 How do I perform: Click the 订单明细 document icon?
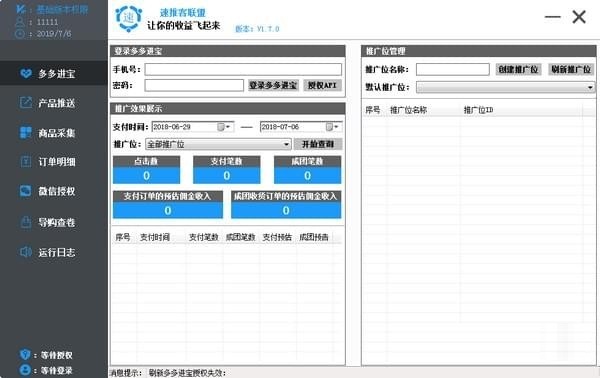[26, 161]
